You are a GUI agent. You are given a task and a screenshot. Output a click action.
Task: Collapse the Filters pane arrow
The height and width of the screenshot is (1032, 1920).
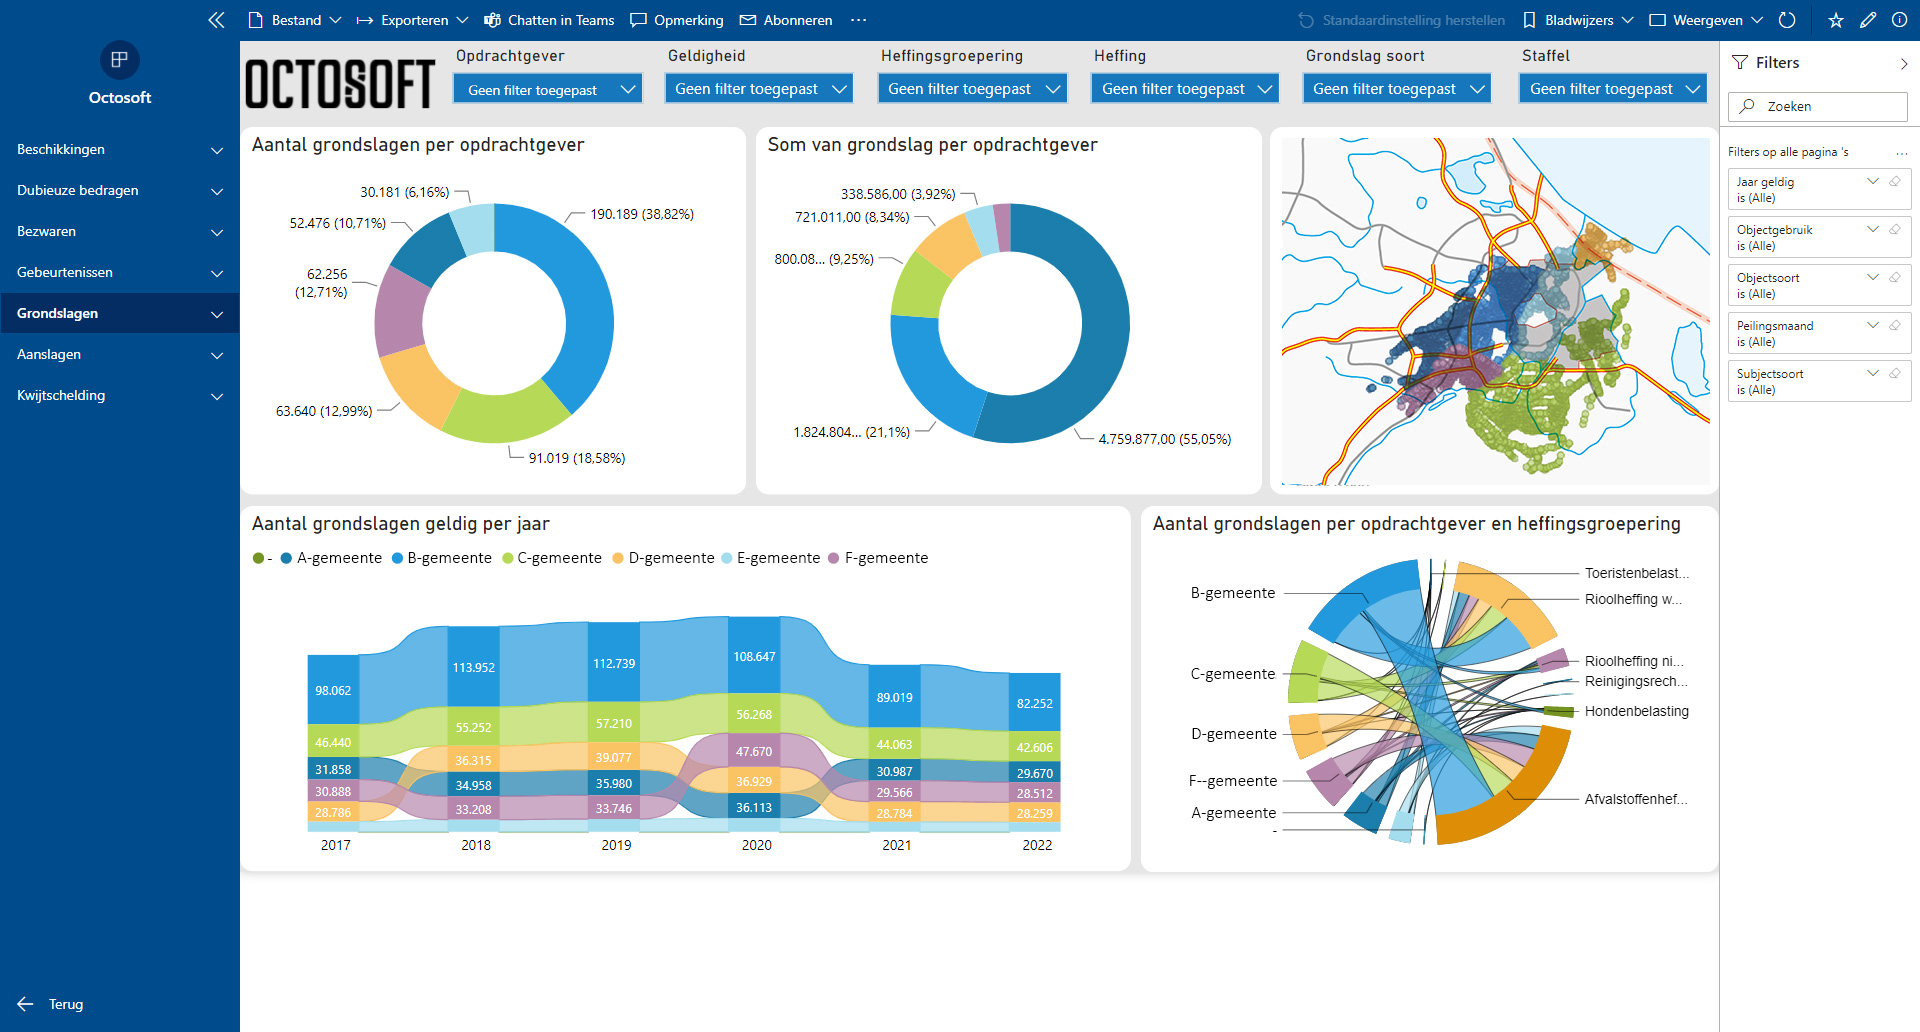click(x=1903, y=63)
